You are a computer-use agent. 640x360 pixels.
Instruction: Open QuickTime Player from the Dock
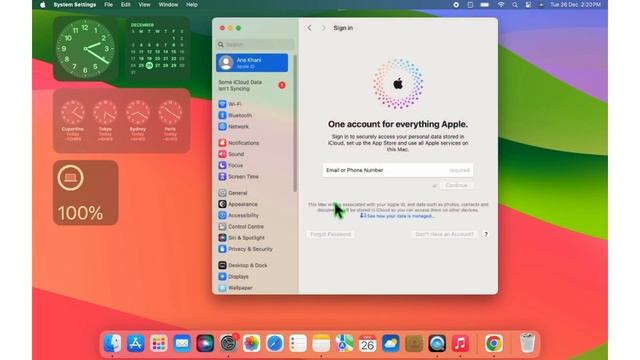coord(437,343)
